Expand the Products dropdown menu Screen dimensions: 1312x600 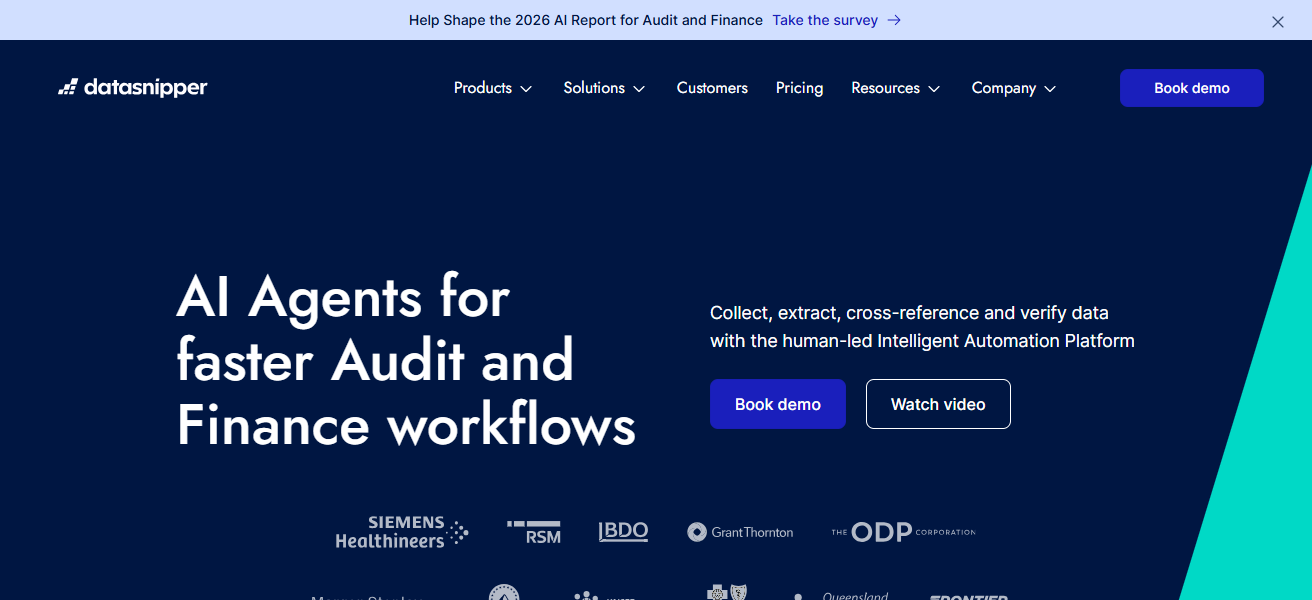click(493, 88)
